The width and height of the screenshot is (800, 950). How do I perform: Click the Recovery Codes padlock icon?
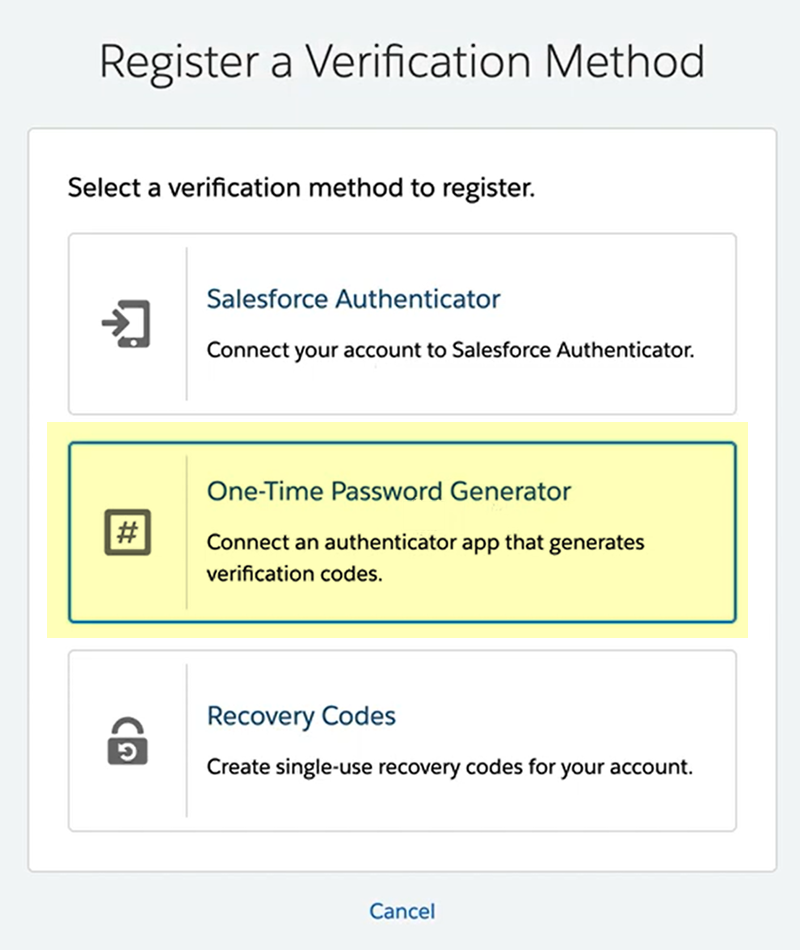pos(127,741)
